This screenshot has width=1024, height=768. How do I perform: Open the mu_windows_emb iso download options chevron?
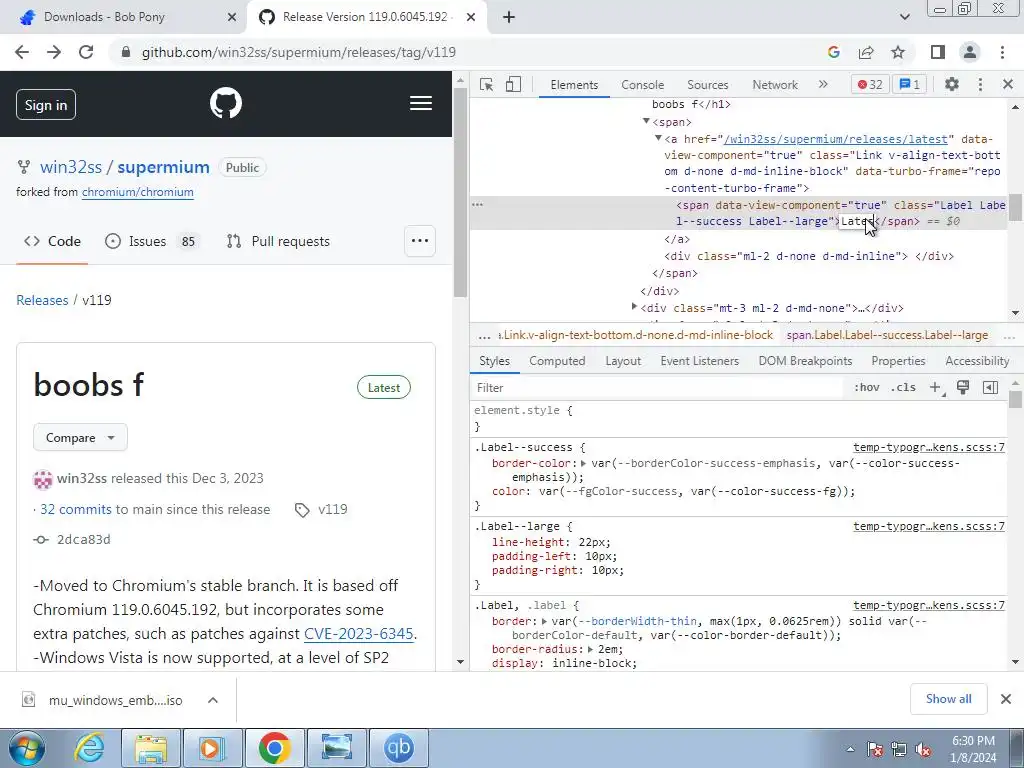213,700
